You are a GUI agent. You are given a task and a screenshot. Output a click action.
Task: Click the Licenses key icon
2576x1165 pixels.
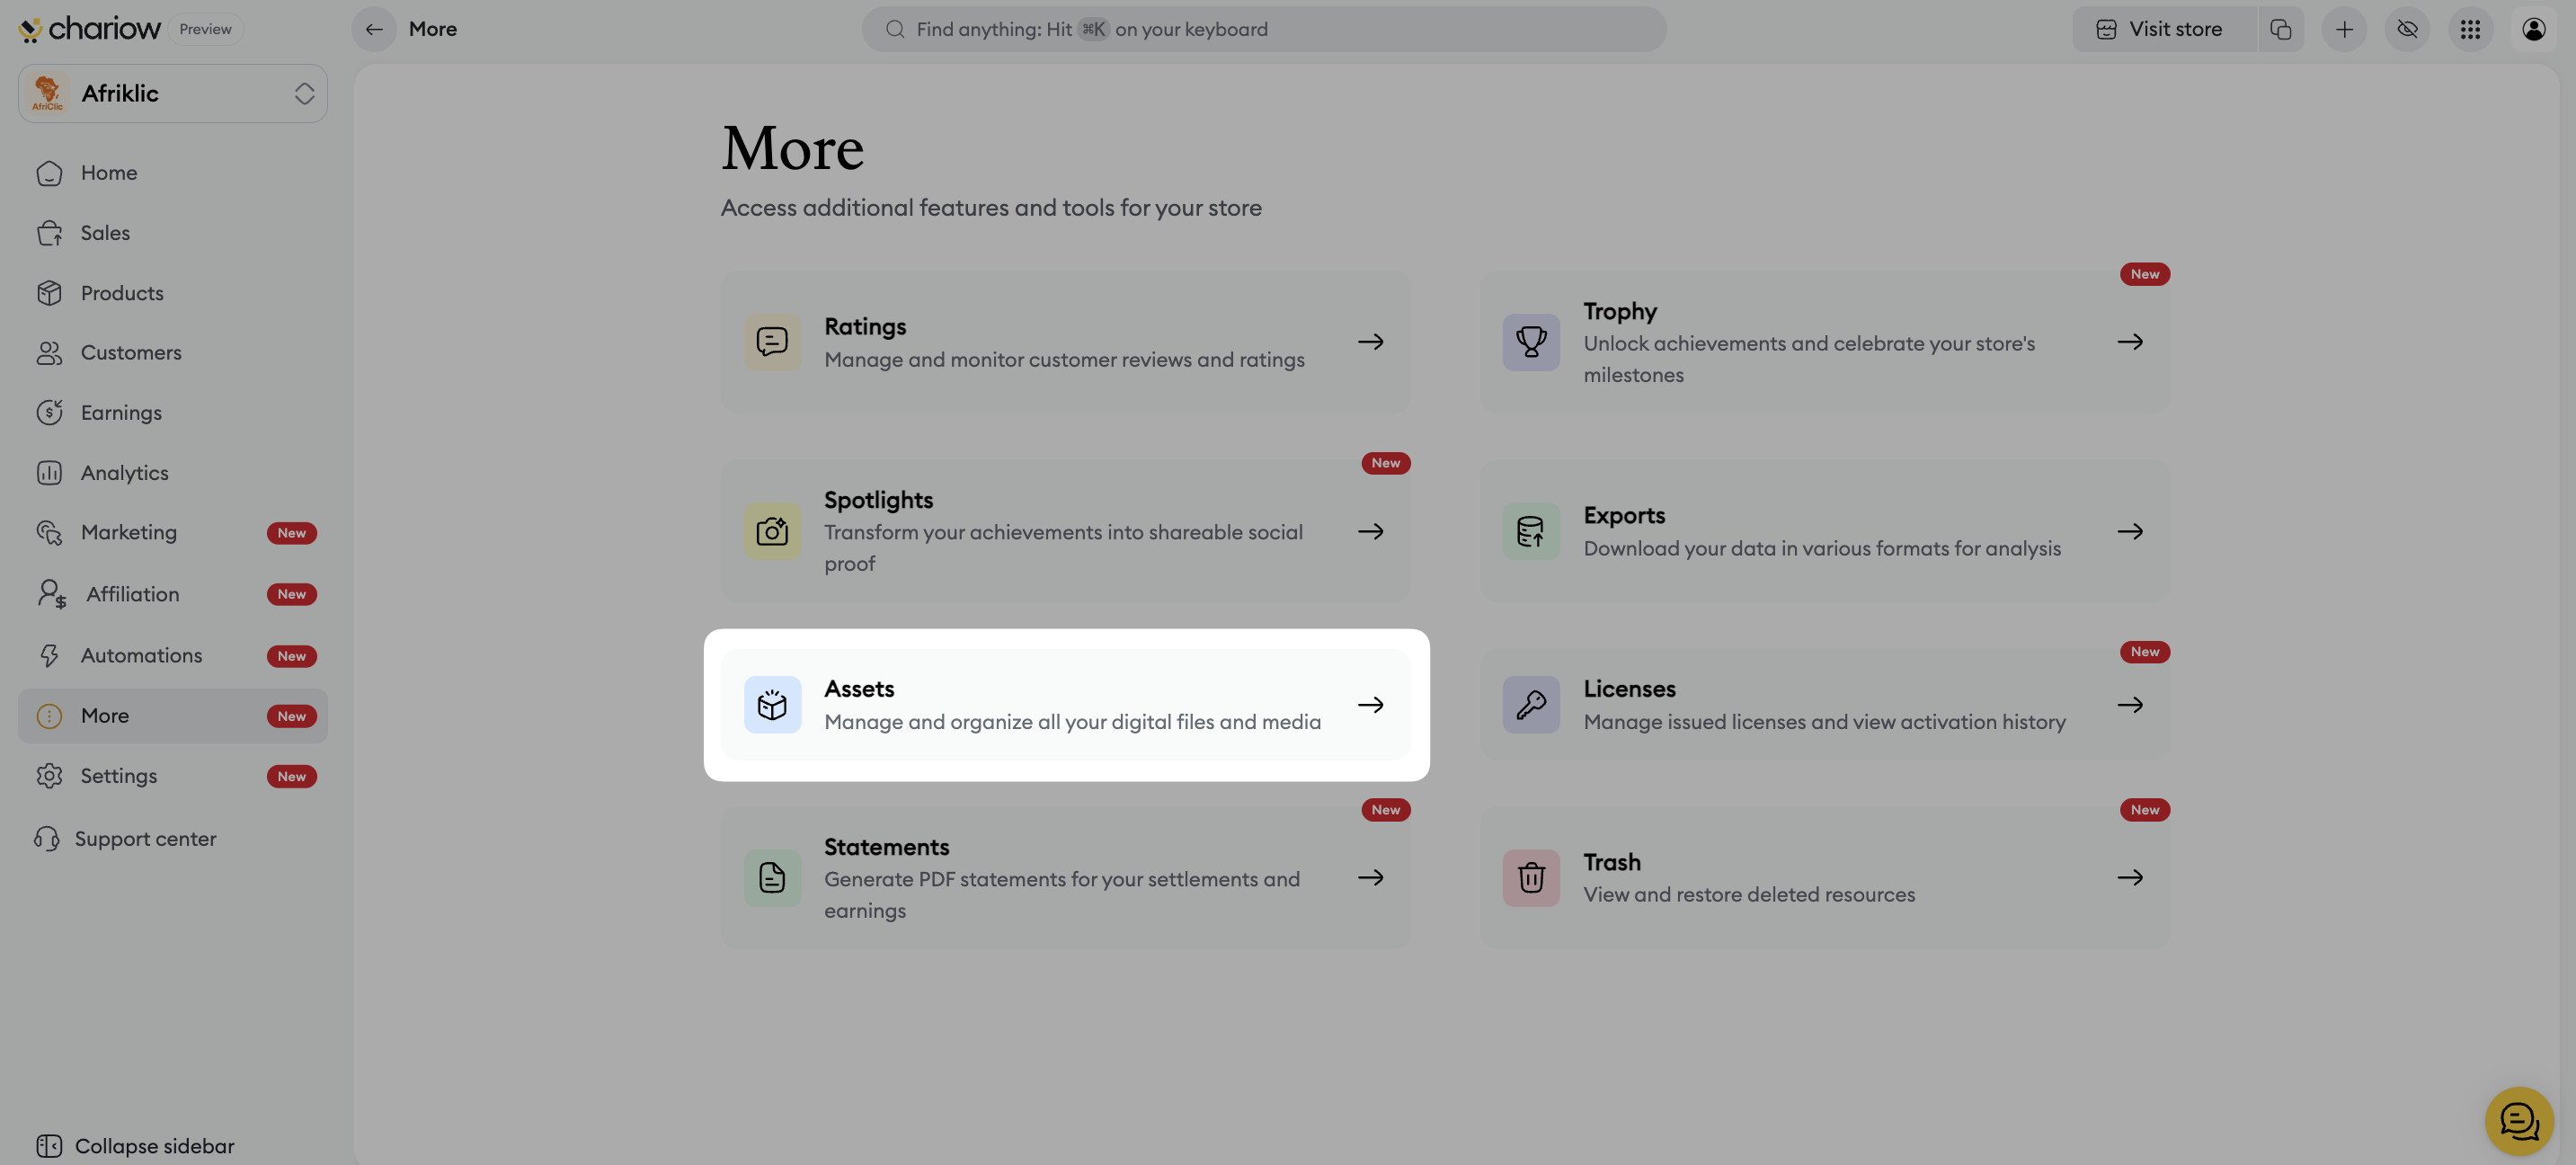click(x=1530, y=705)
